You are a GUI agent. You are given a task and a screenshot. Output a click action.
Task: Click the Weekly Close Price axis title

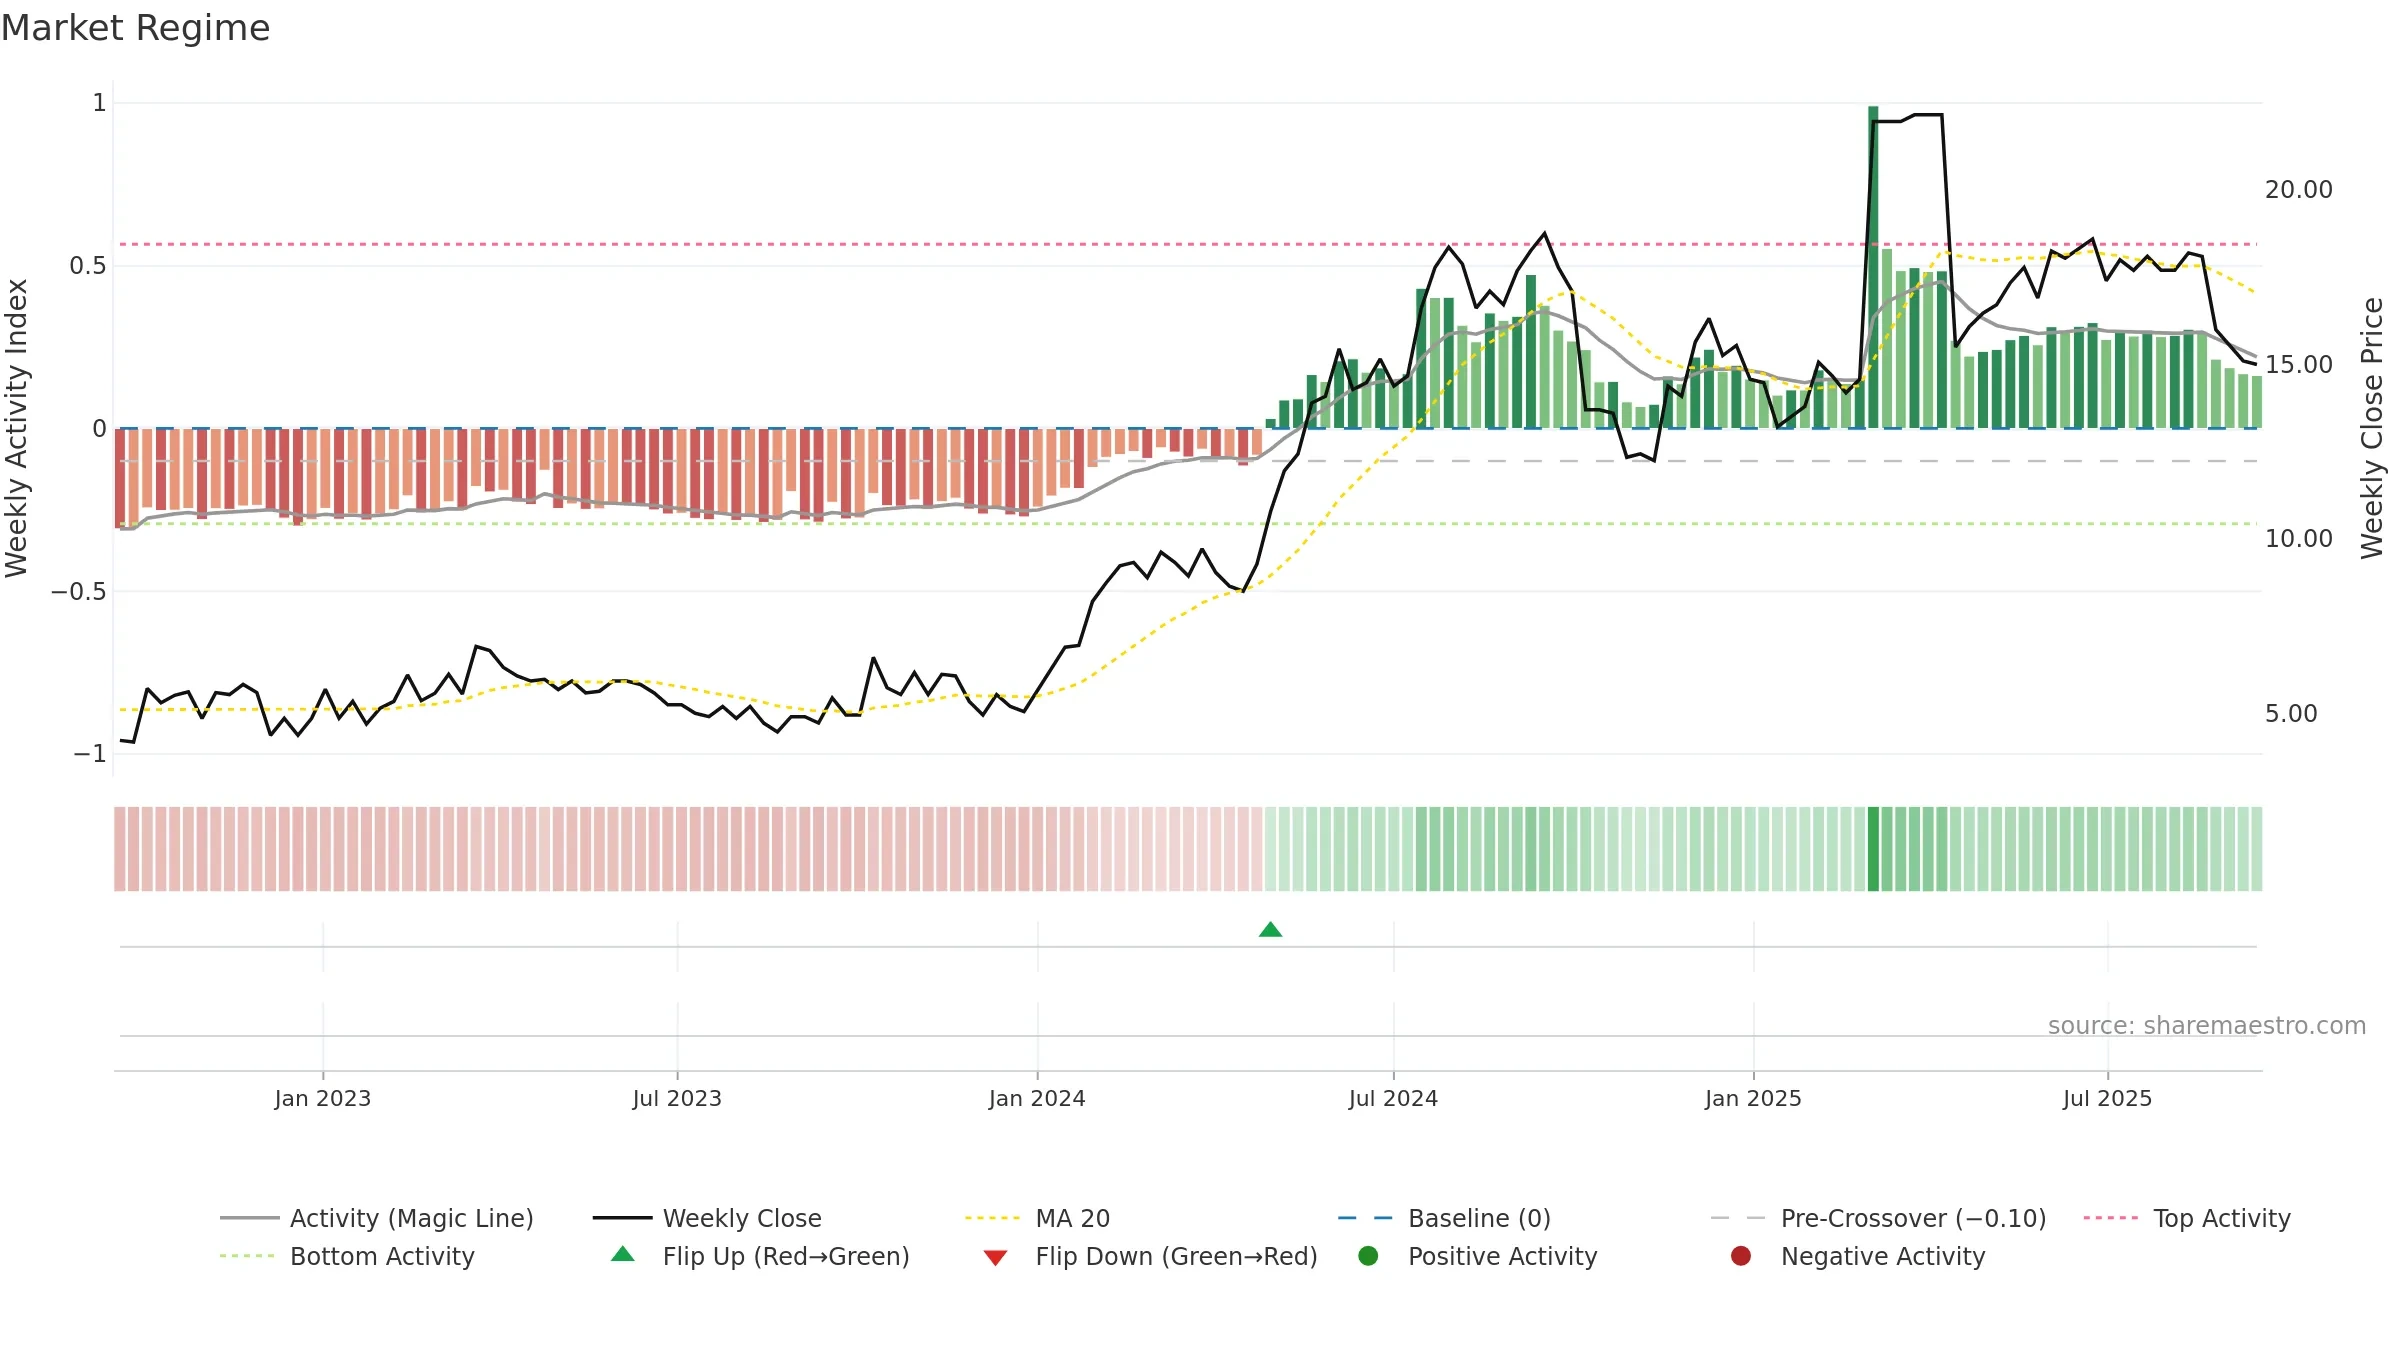pos(2372,428)
